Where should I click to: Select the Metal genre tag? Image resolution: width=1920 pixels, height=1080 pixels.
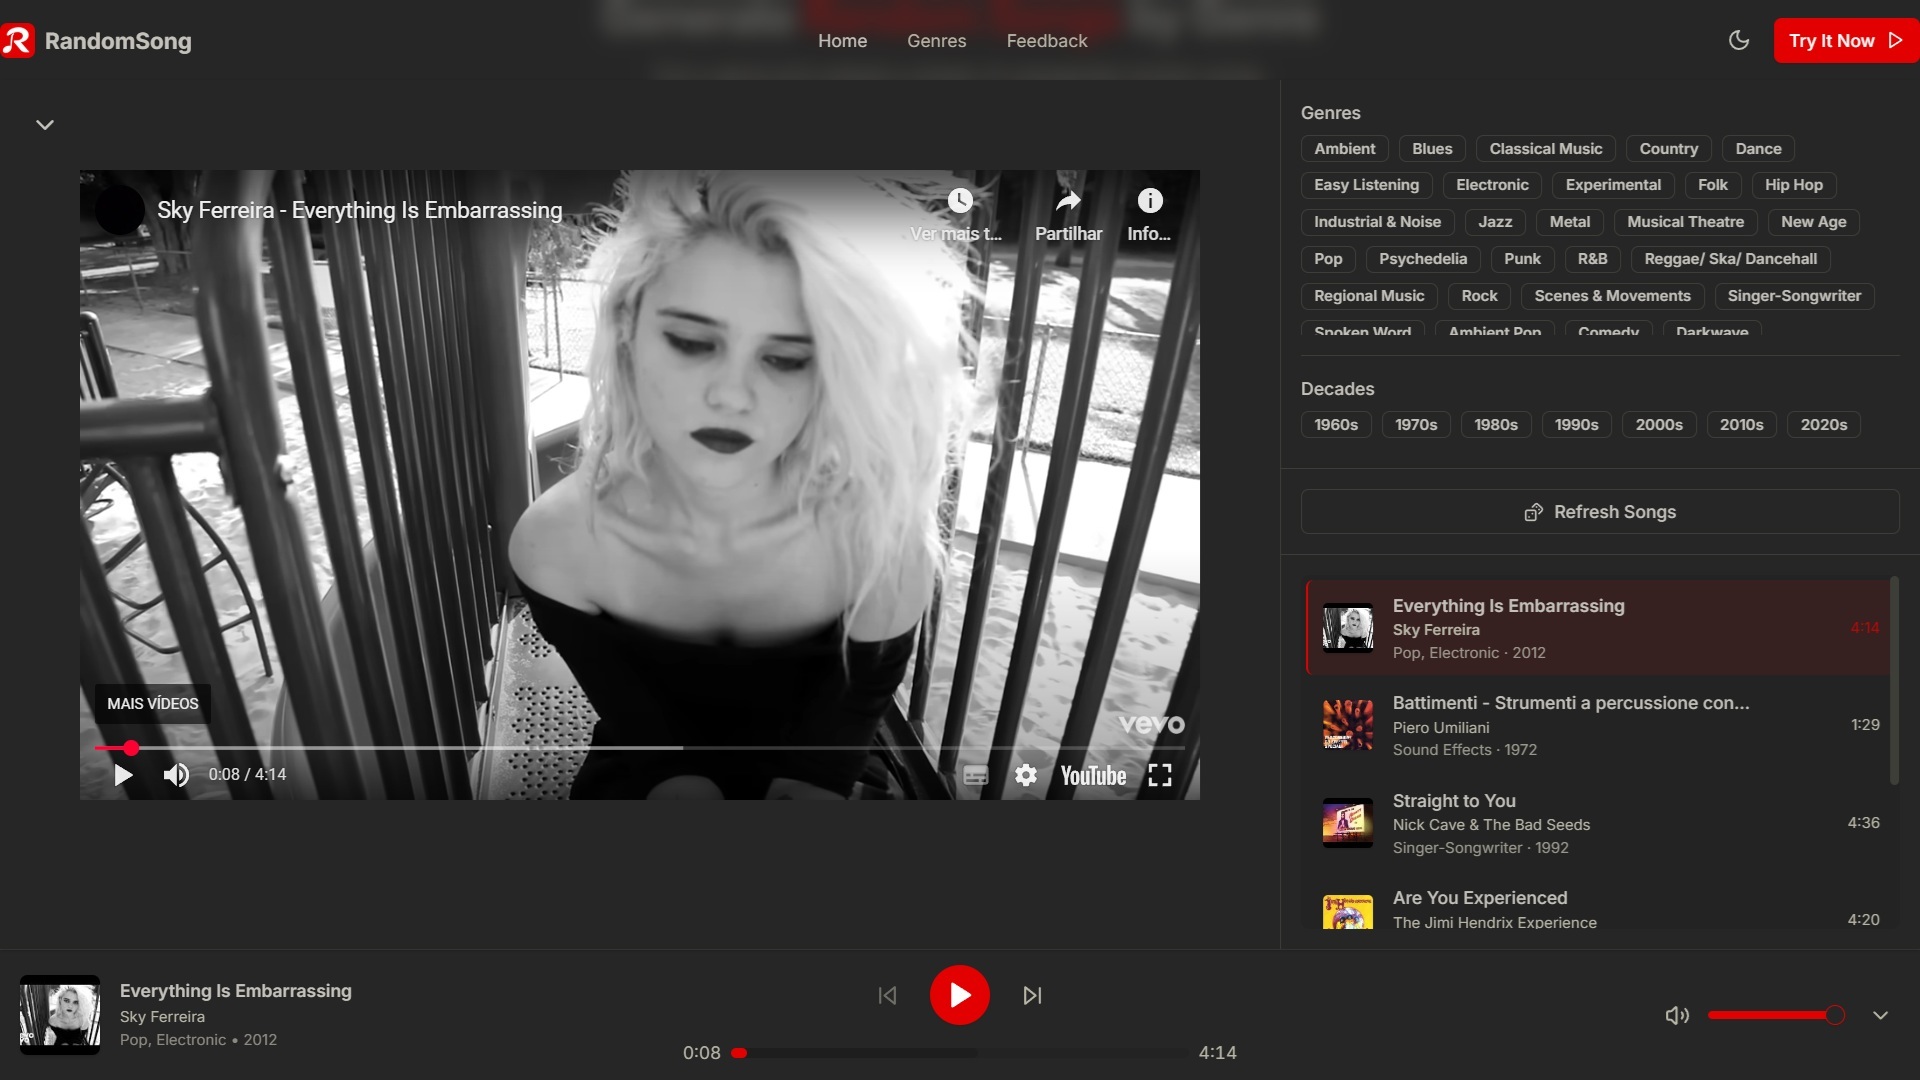click(x=1569, y=222)
